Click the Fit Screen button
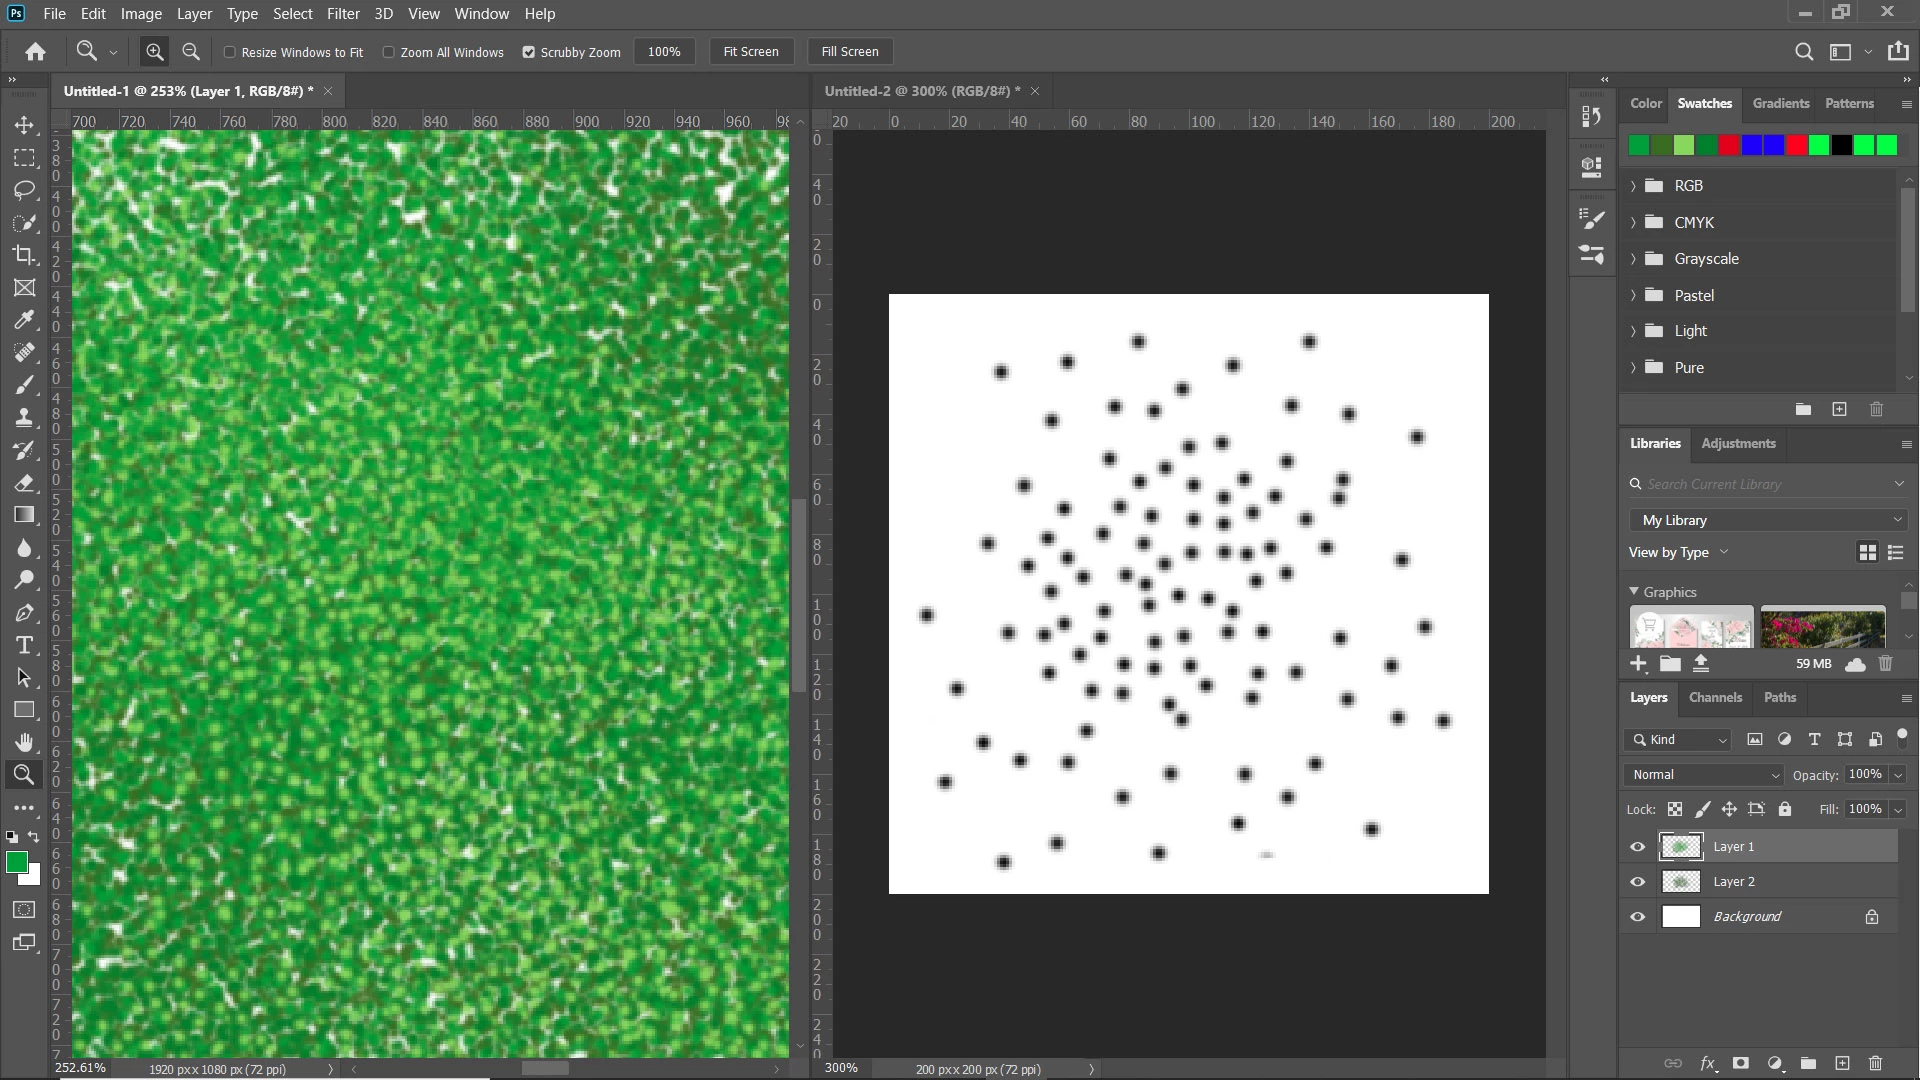Screen dimensions: 1920x1080 pyautogui.click(x=750, y=52)
